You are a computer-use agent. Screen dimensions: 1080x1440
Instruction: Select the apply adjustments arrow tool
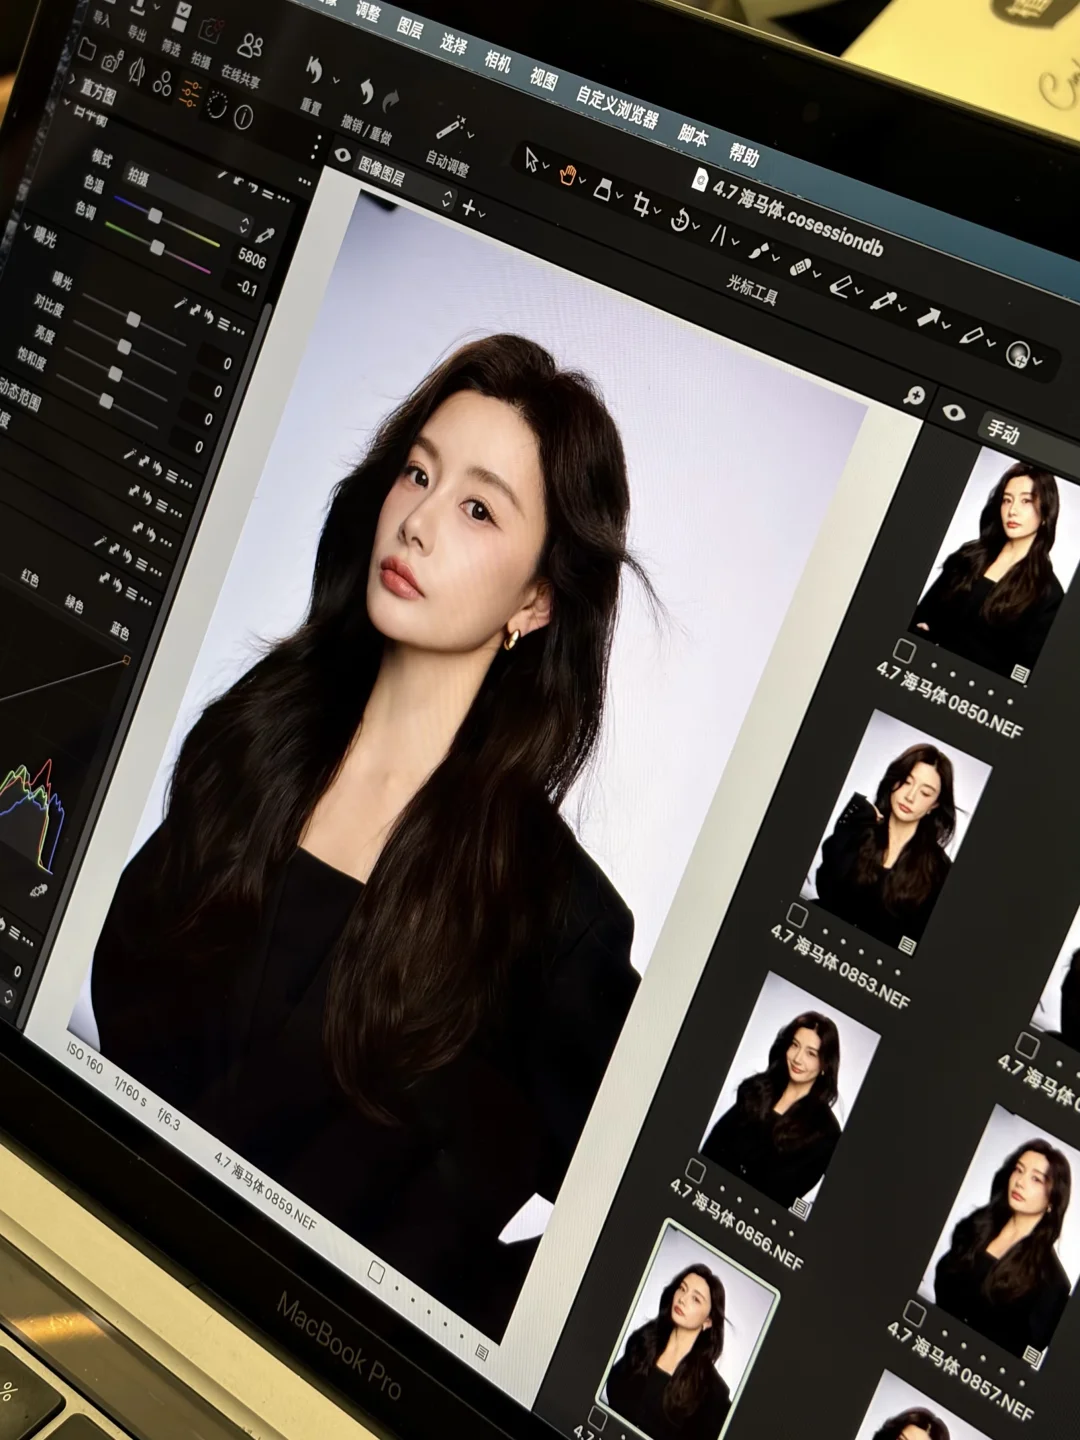(x=929, y=318)
